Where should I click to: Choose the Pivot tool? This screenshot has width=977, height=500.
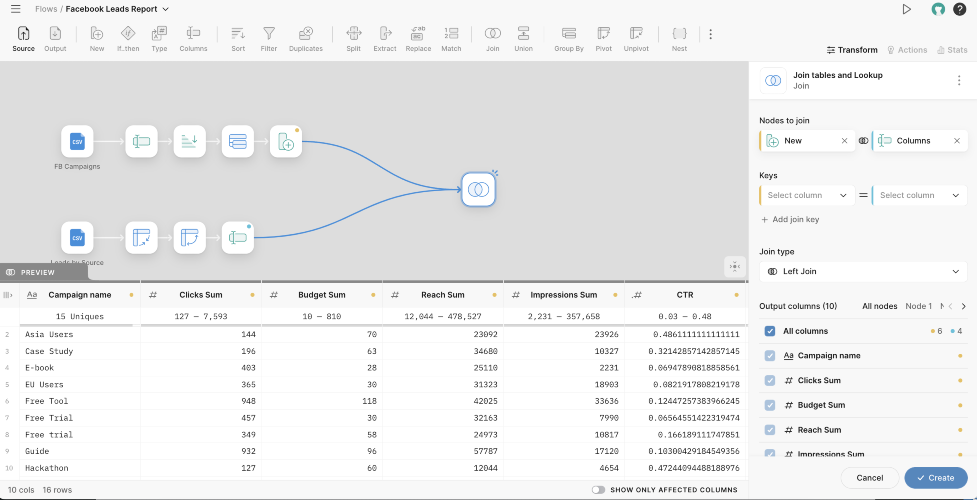[603, 39]
